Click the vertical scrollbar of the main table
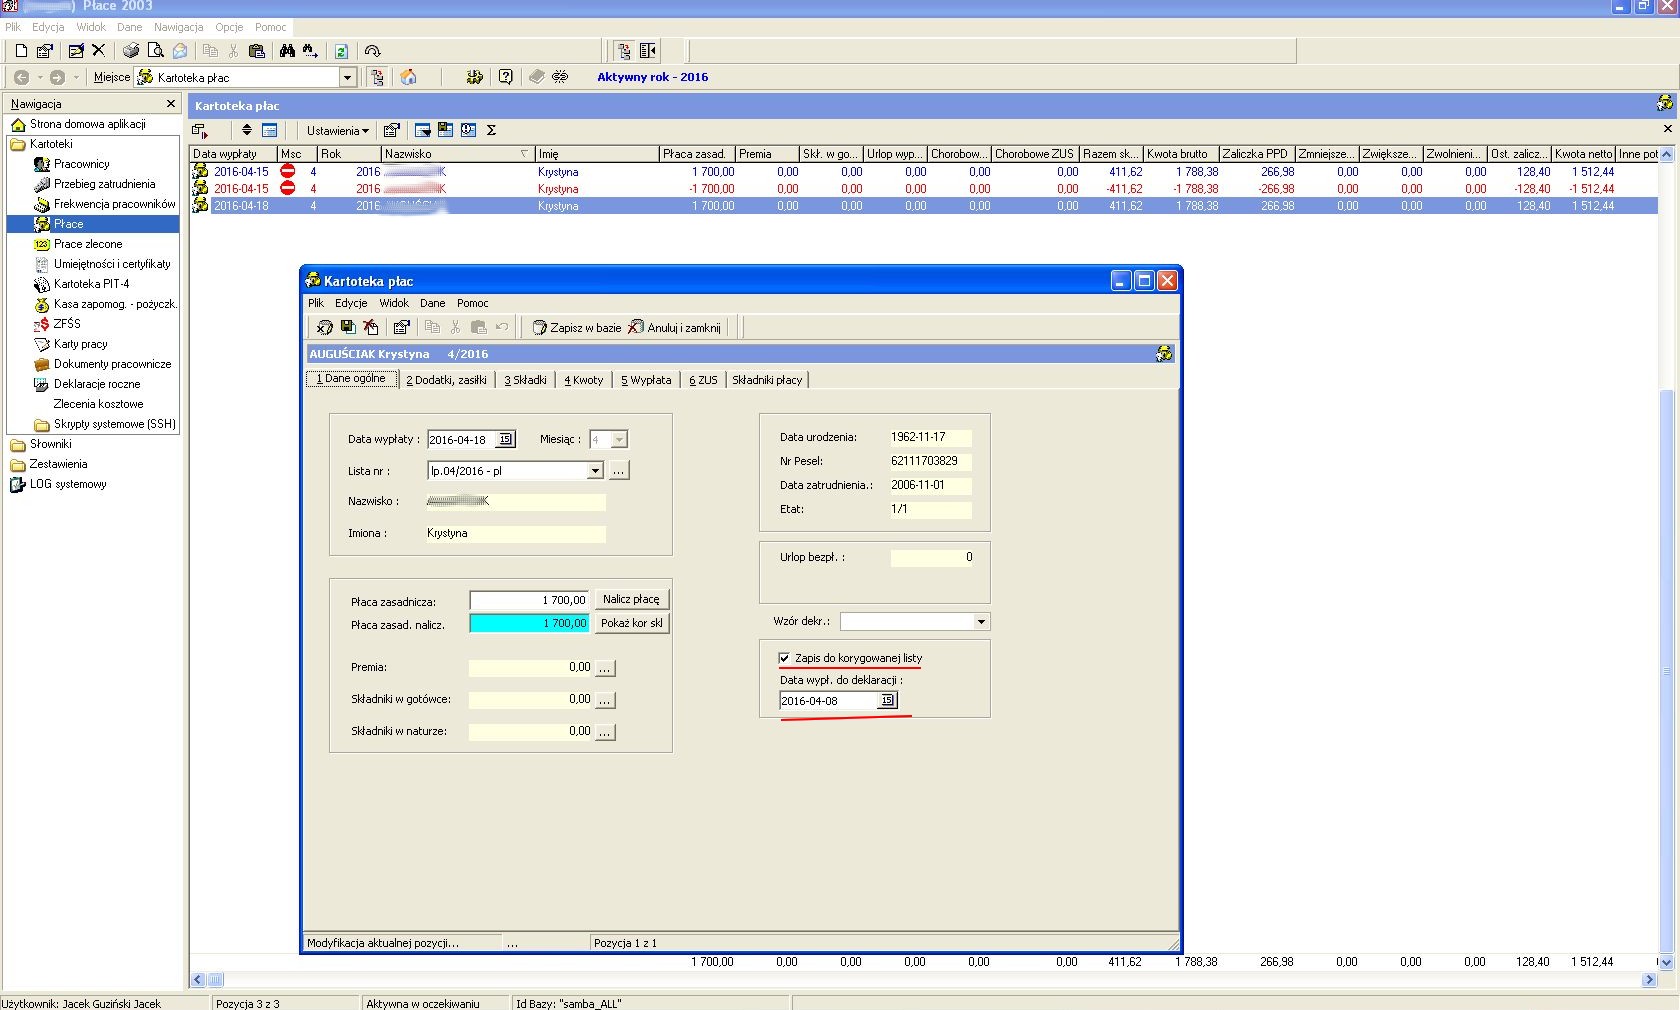Viewport: 1680px width, 1010px height. [x=1665, y=560]
